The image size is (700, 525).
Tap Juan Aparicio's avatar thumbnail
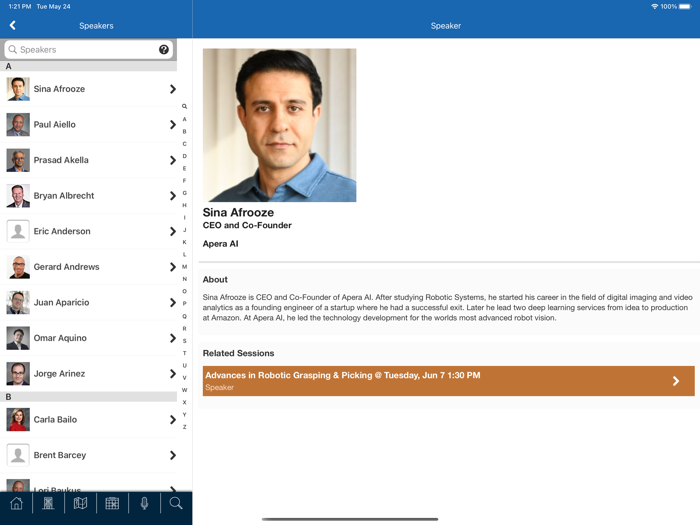pyautogui.click(x=18, y=303)
